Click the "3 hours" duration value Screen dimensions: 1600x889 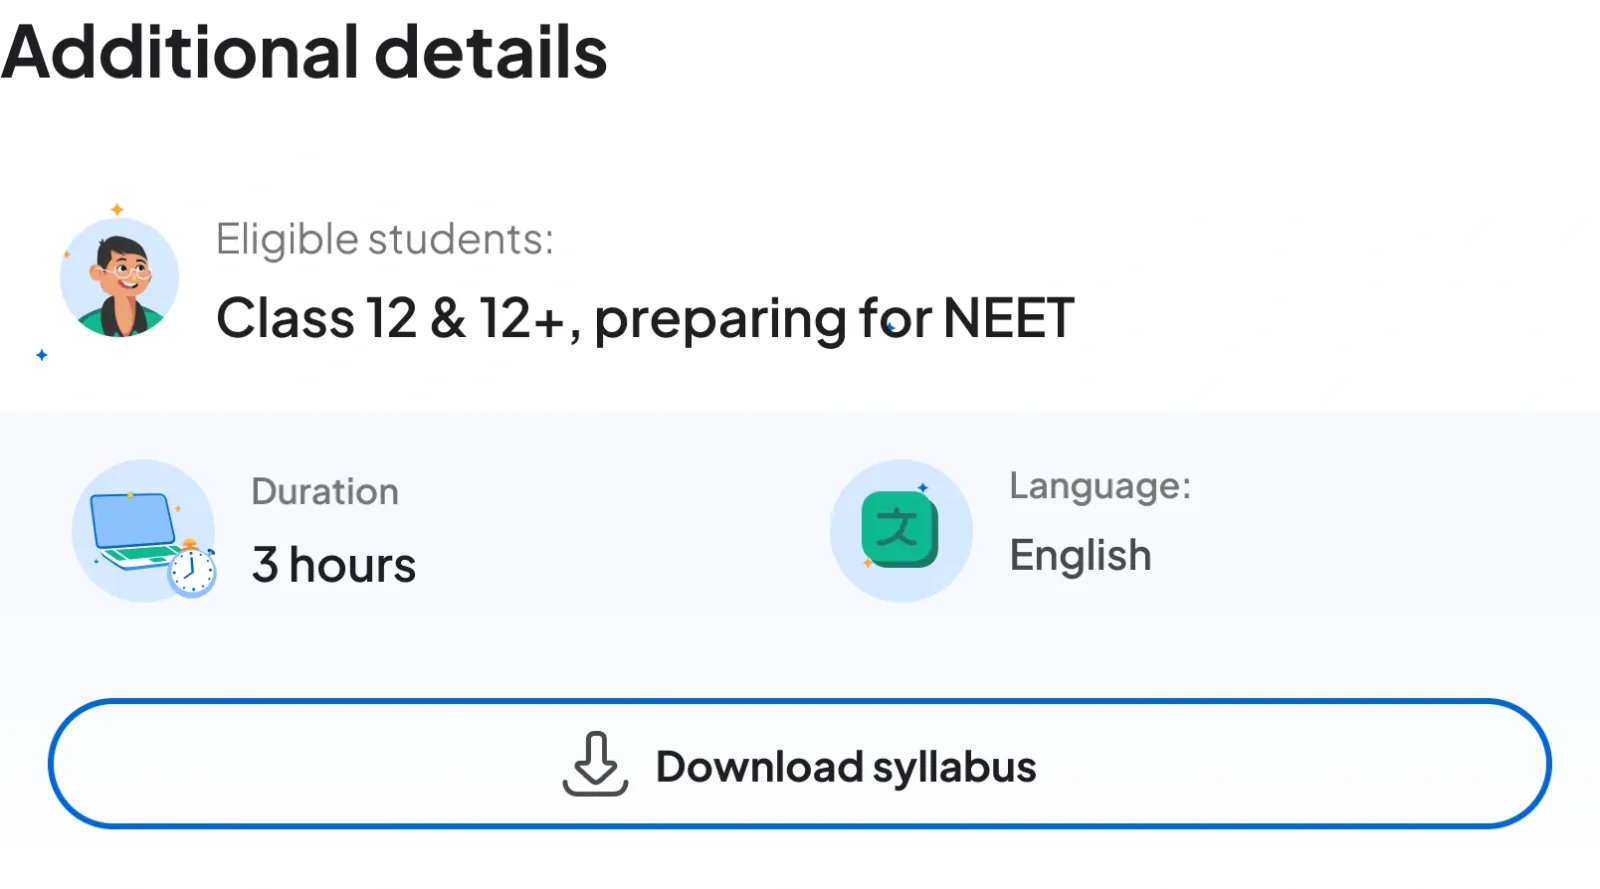coord(334,565)
